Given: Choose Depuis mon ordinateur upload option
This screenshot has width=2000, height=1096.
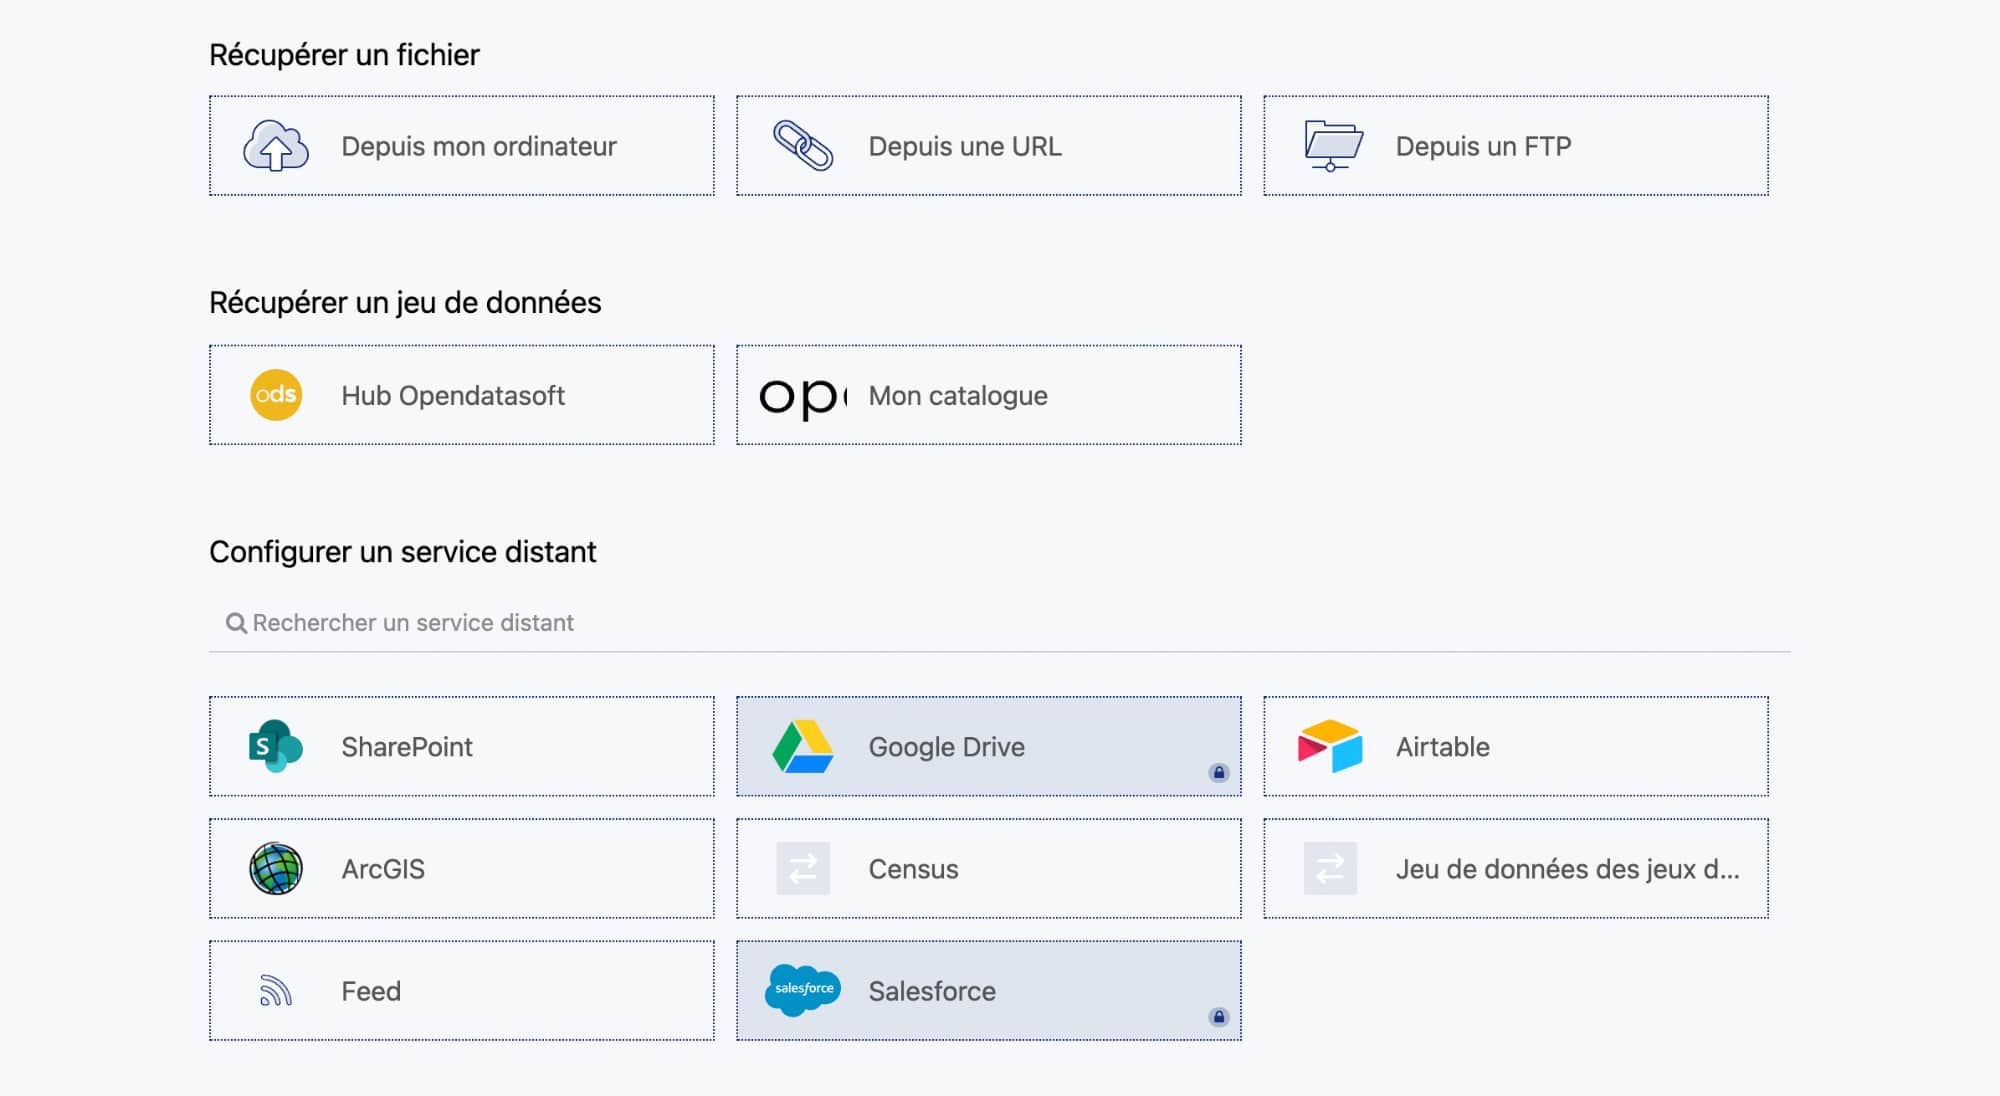Looking at the screenshot, I should coord(478,146).
